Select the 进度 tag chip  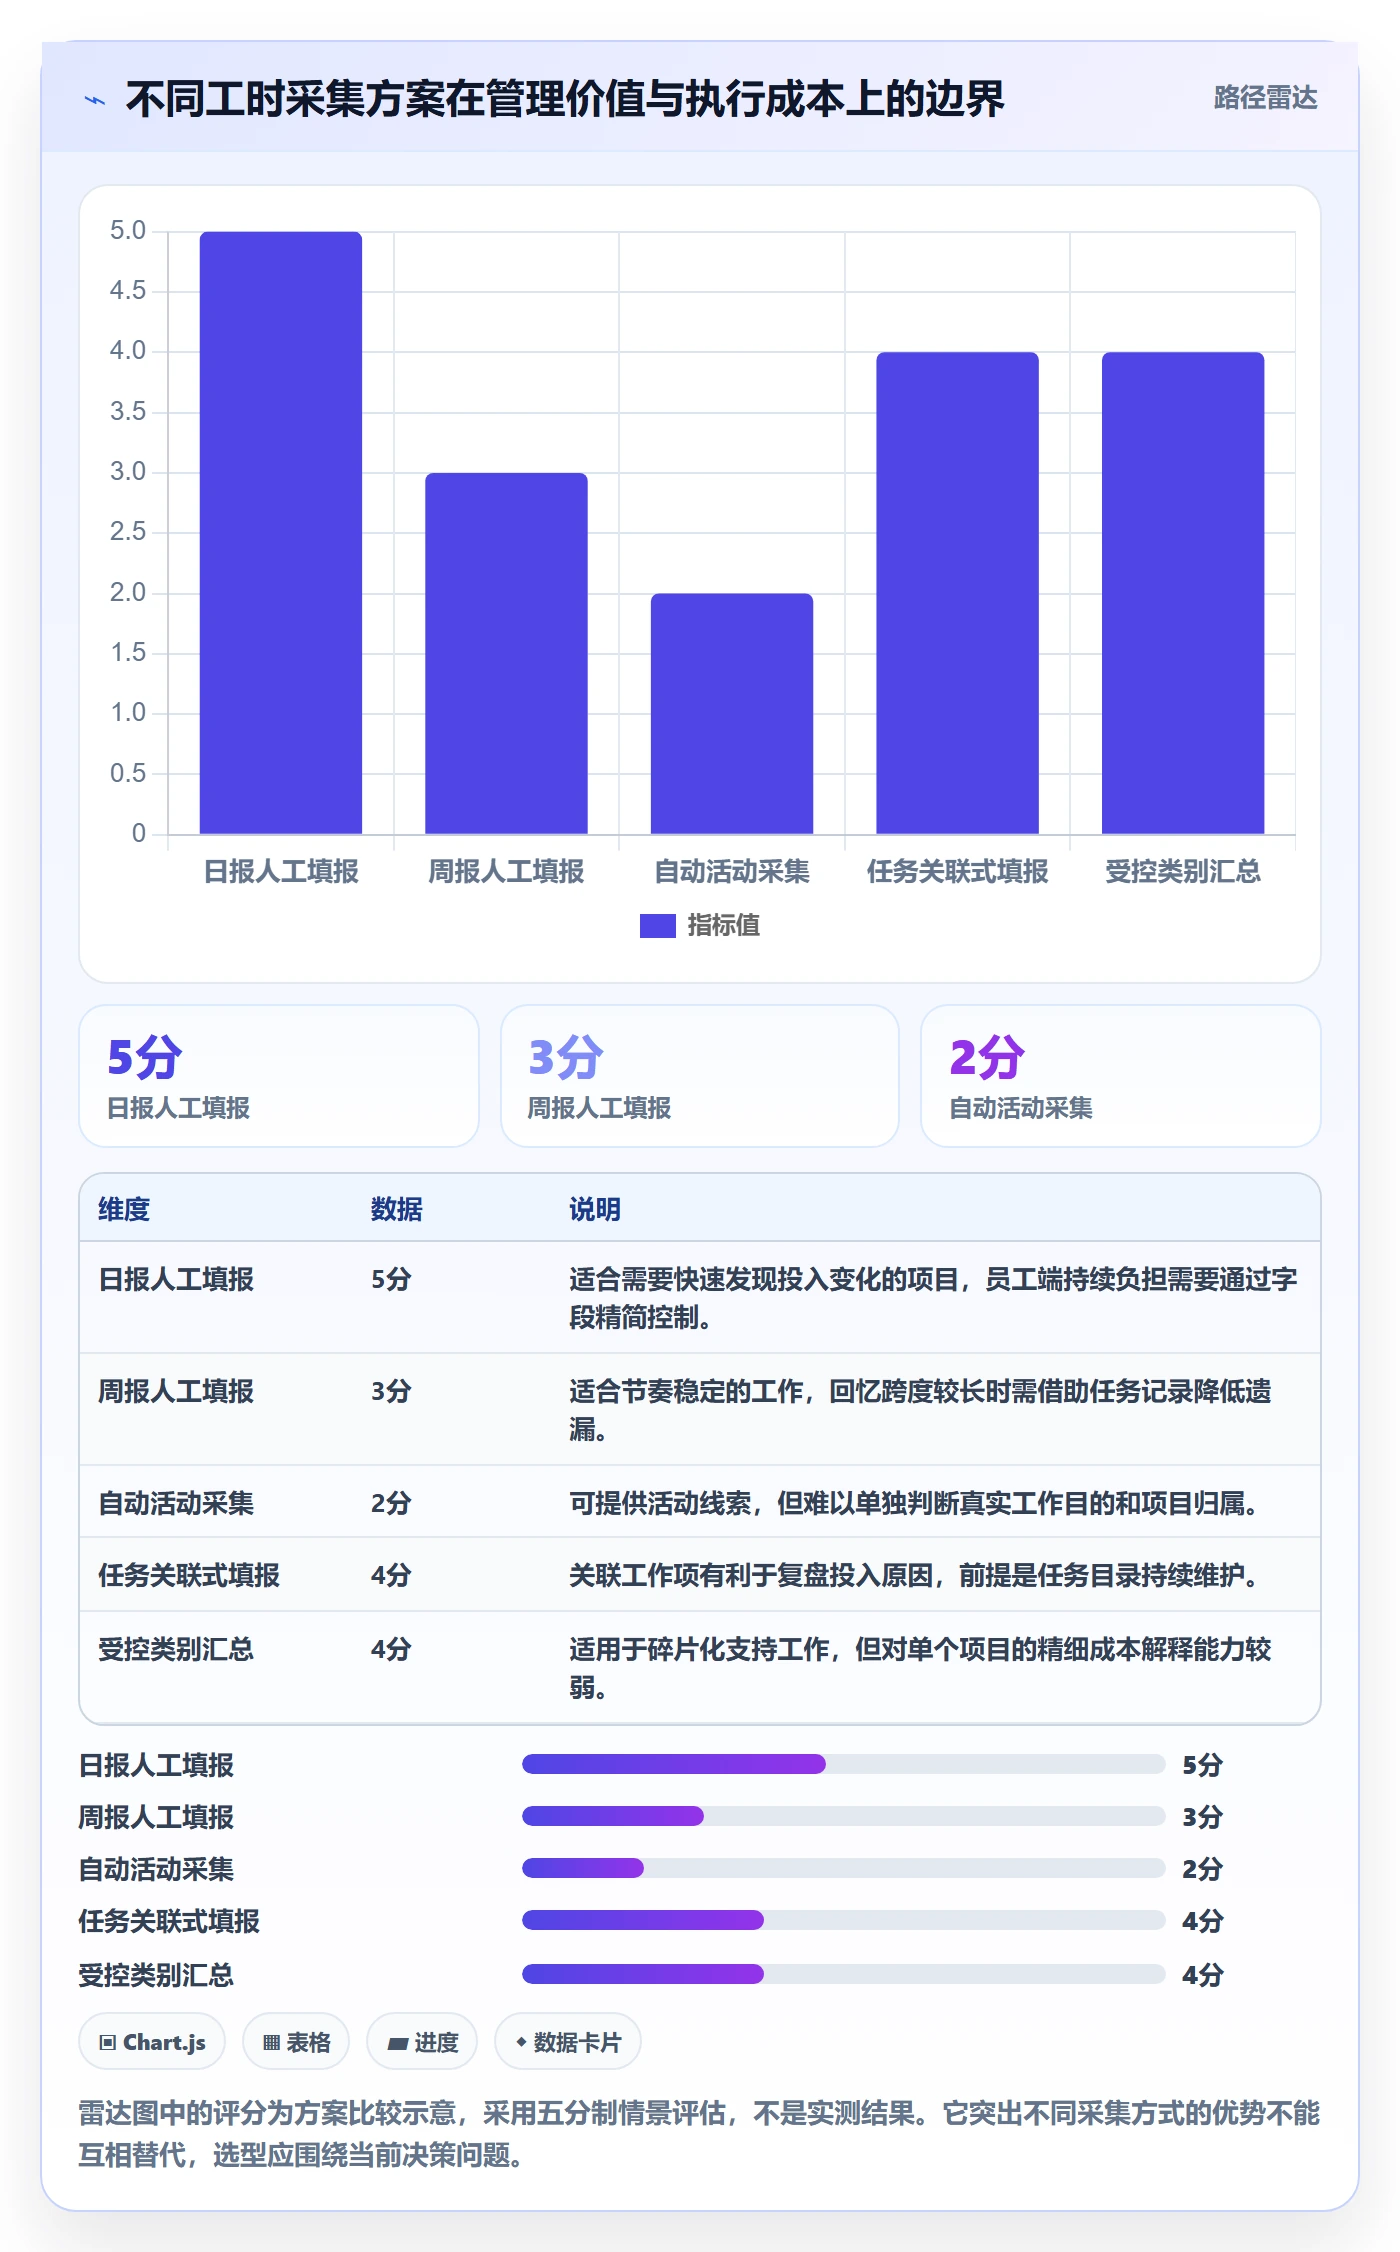pos(422,2042)
